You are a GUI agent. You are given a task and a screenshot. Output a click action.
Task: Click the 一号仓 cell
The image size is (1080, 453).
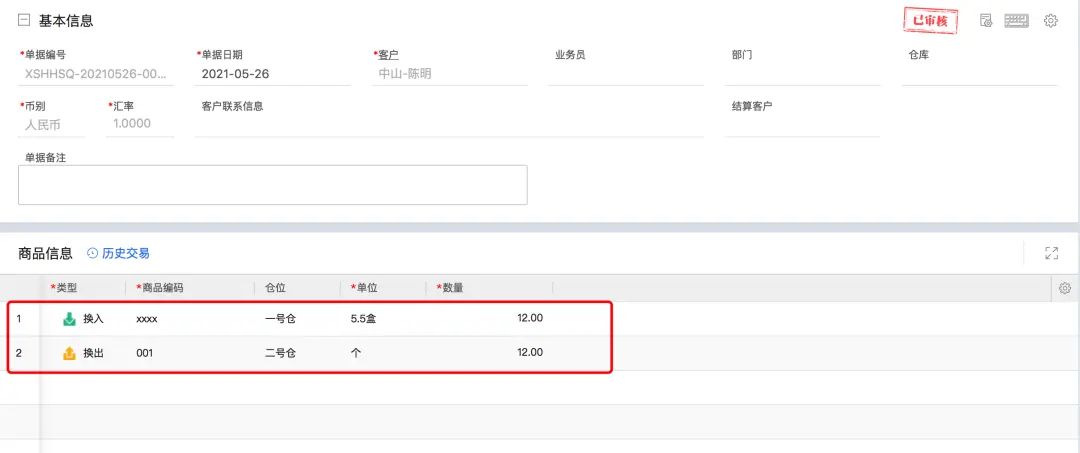pos(280,319)
